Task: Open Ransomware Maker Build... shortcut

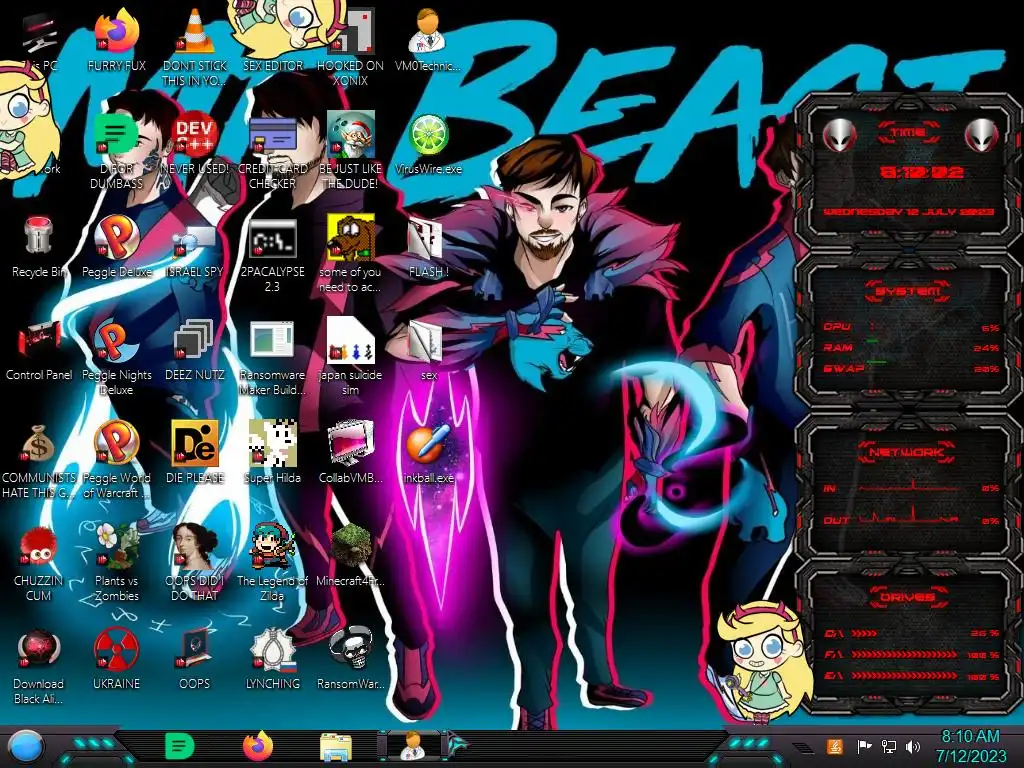Action: coord(273,357)
